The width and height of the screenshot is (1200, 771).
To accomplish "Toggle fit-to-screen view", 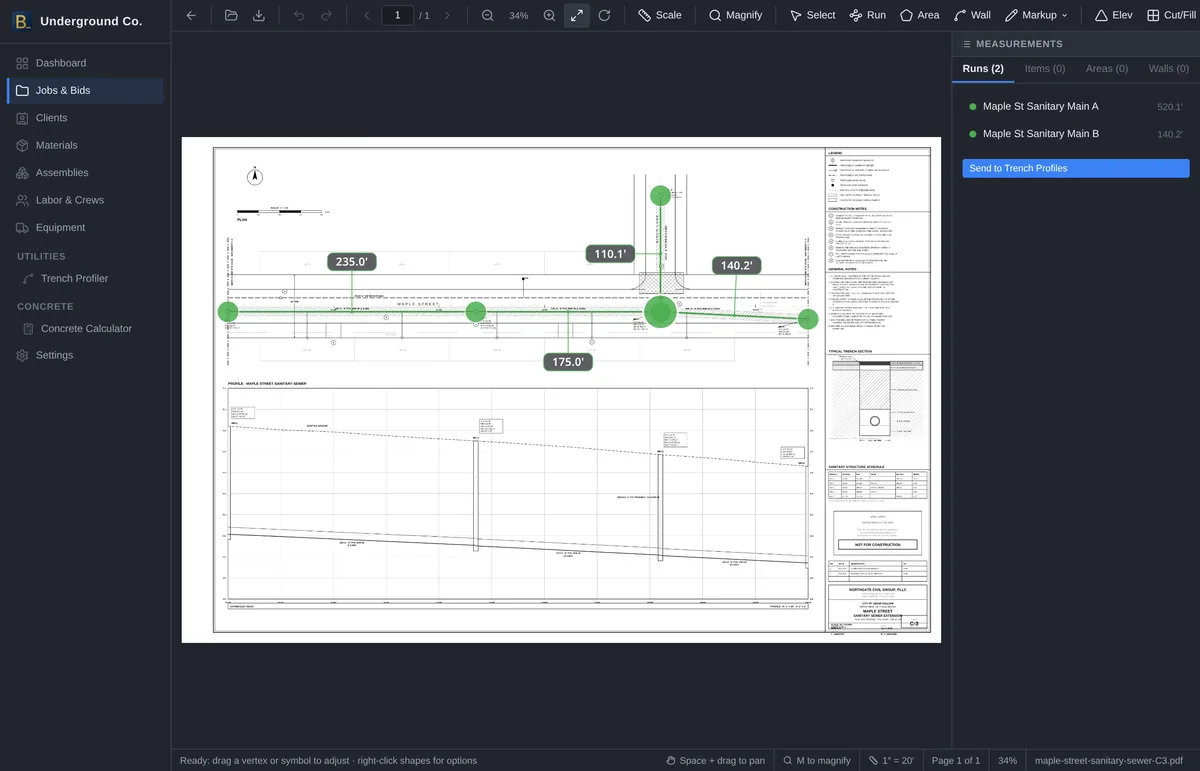I will pyautogui.click(x=577, y=15).
